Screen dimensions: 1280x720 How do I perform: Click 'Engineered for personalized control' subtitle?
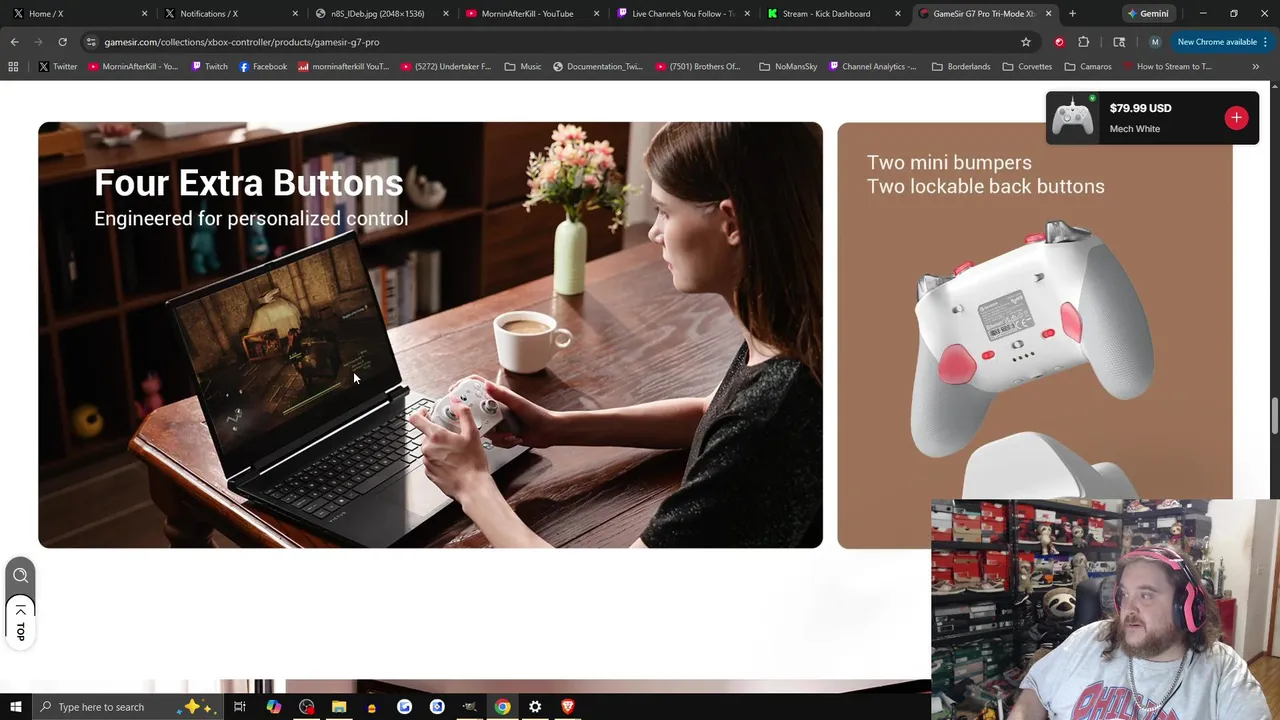click(251, 218)
